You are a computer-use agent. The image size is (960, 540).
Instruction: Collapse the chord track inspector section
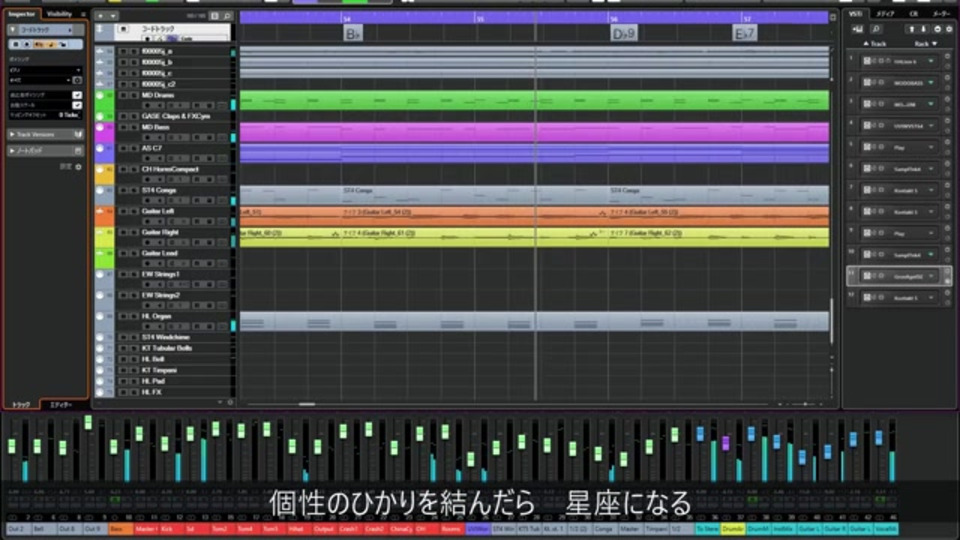(x=13, y=29)
